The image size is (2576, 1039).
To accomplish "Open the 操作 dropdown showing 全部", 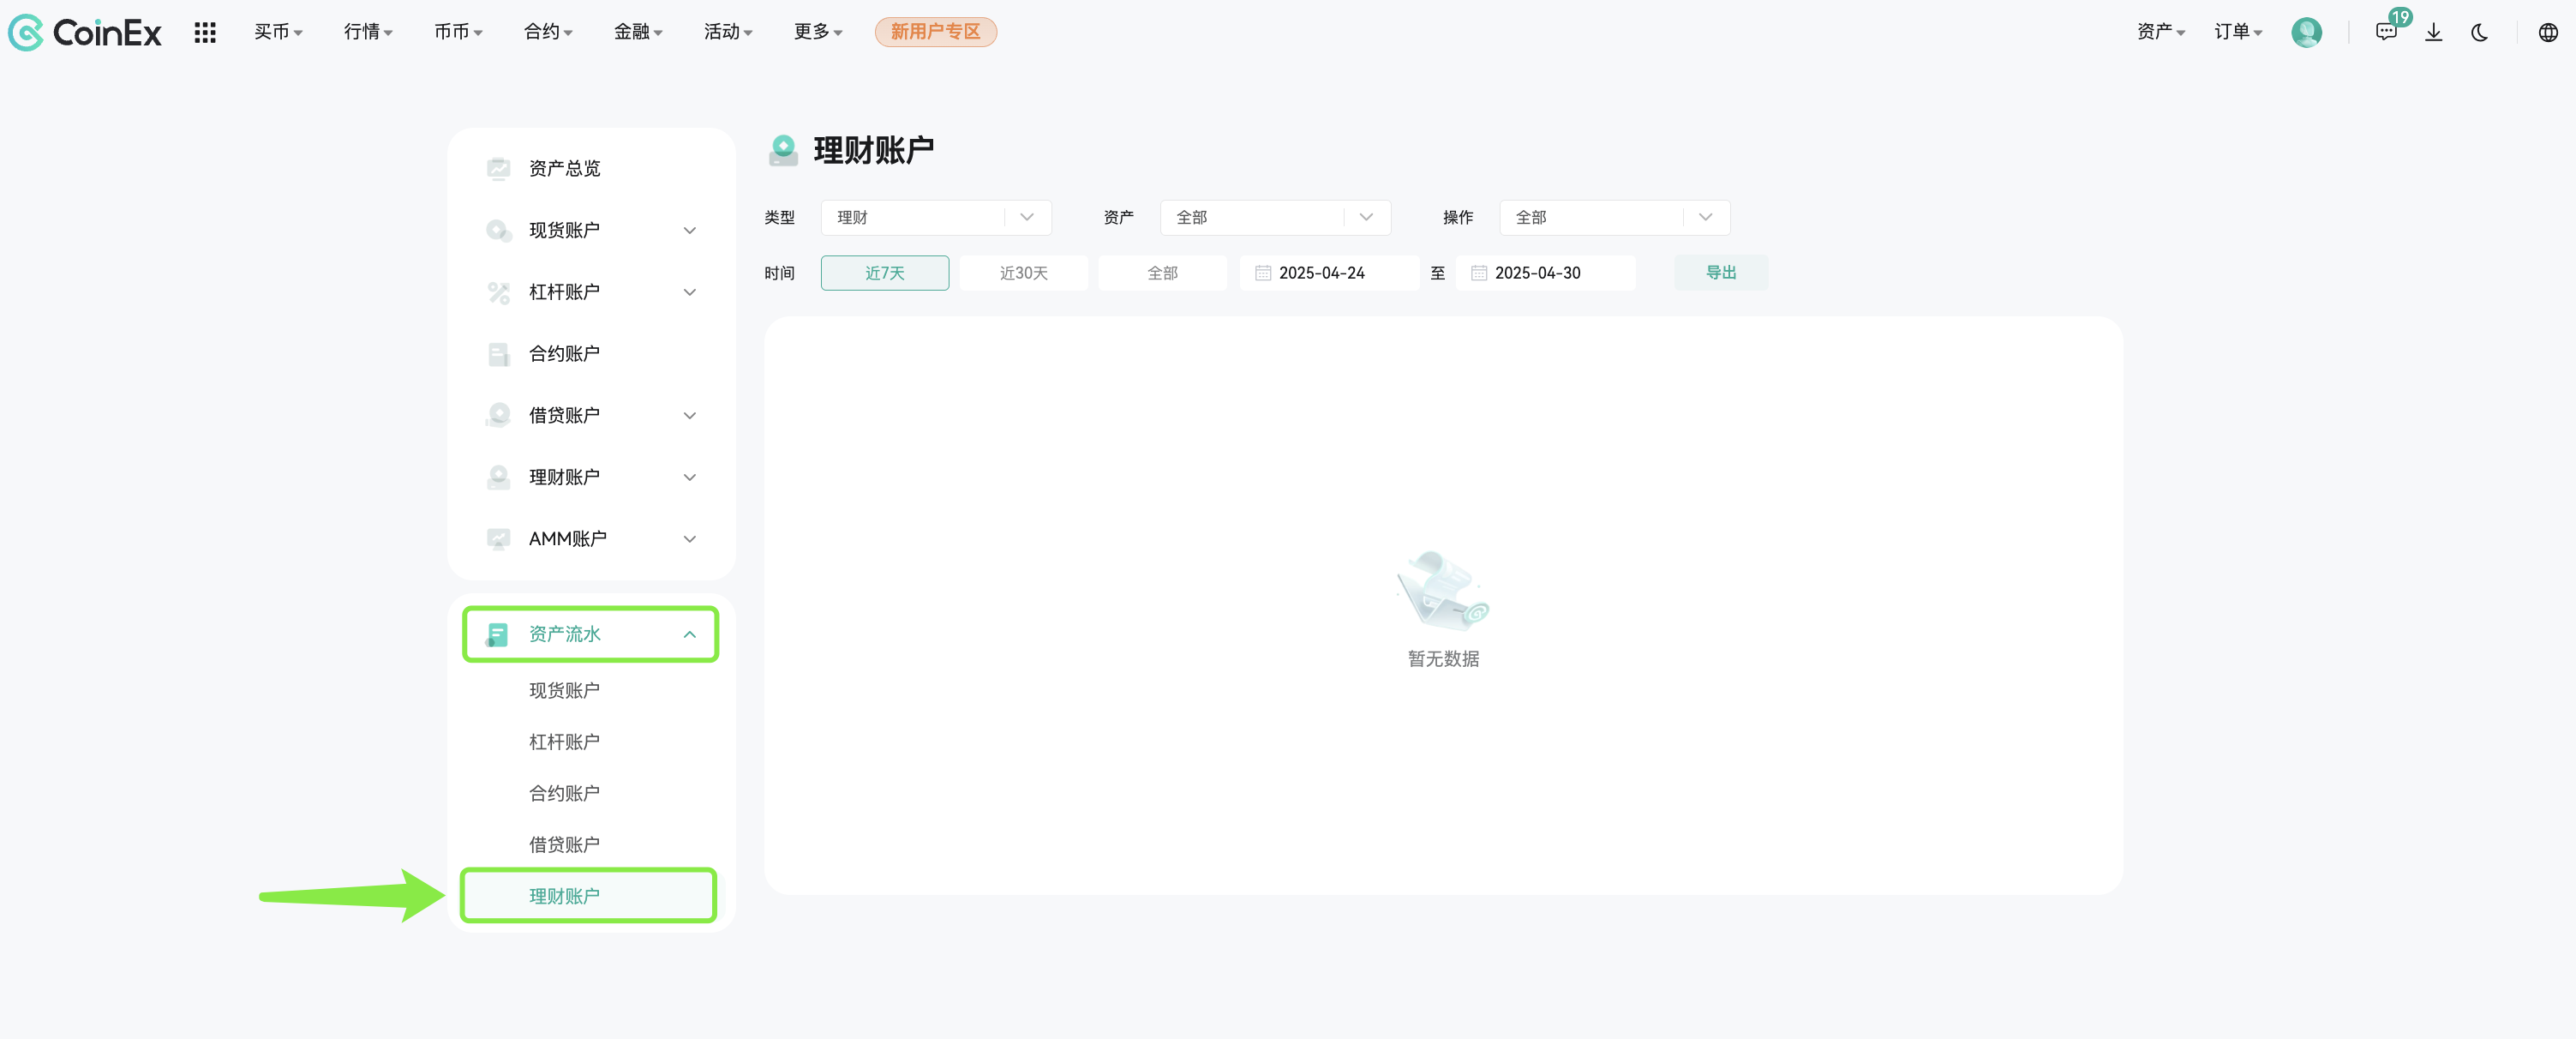I will (x=1614, y=218).
